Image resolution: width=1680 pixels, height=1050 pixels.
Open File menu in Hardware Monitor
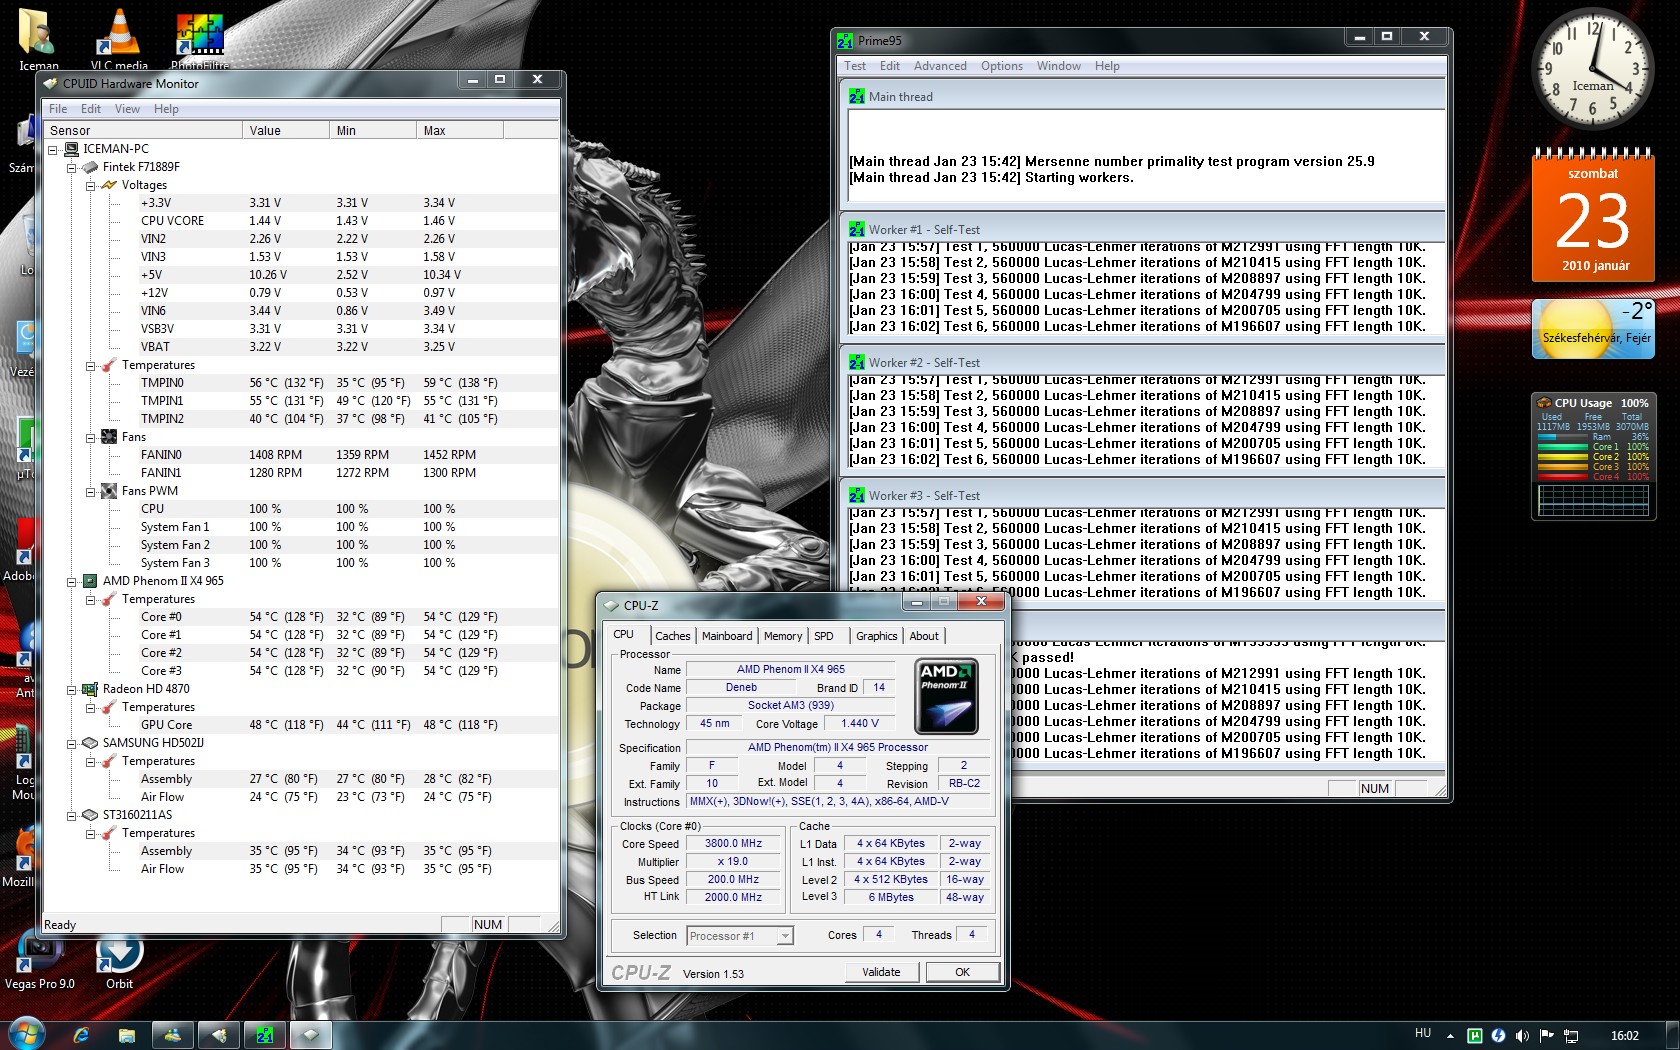[58, 109]
